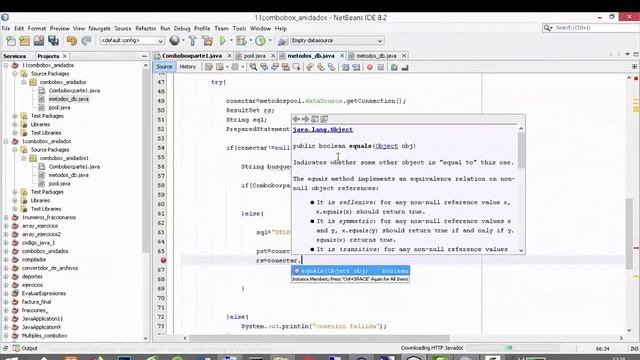The width and height of the screenshot is (640, 360).
Task: Open the Output panel button
Action: (x=25, y=348)
